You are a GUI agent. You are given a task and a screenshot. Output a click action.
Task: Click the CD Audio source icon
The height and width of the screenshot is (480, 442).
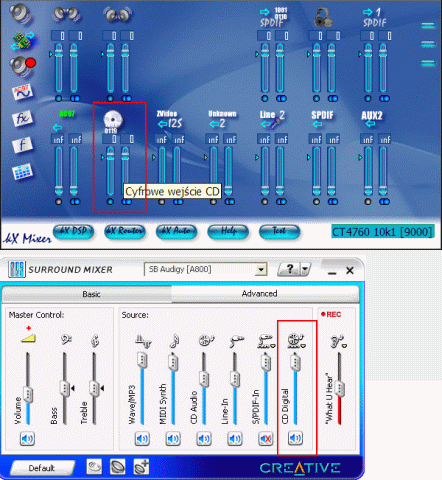pyautogui.click(x=206, y=340)
